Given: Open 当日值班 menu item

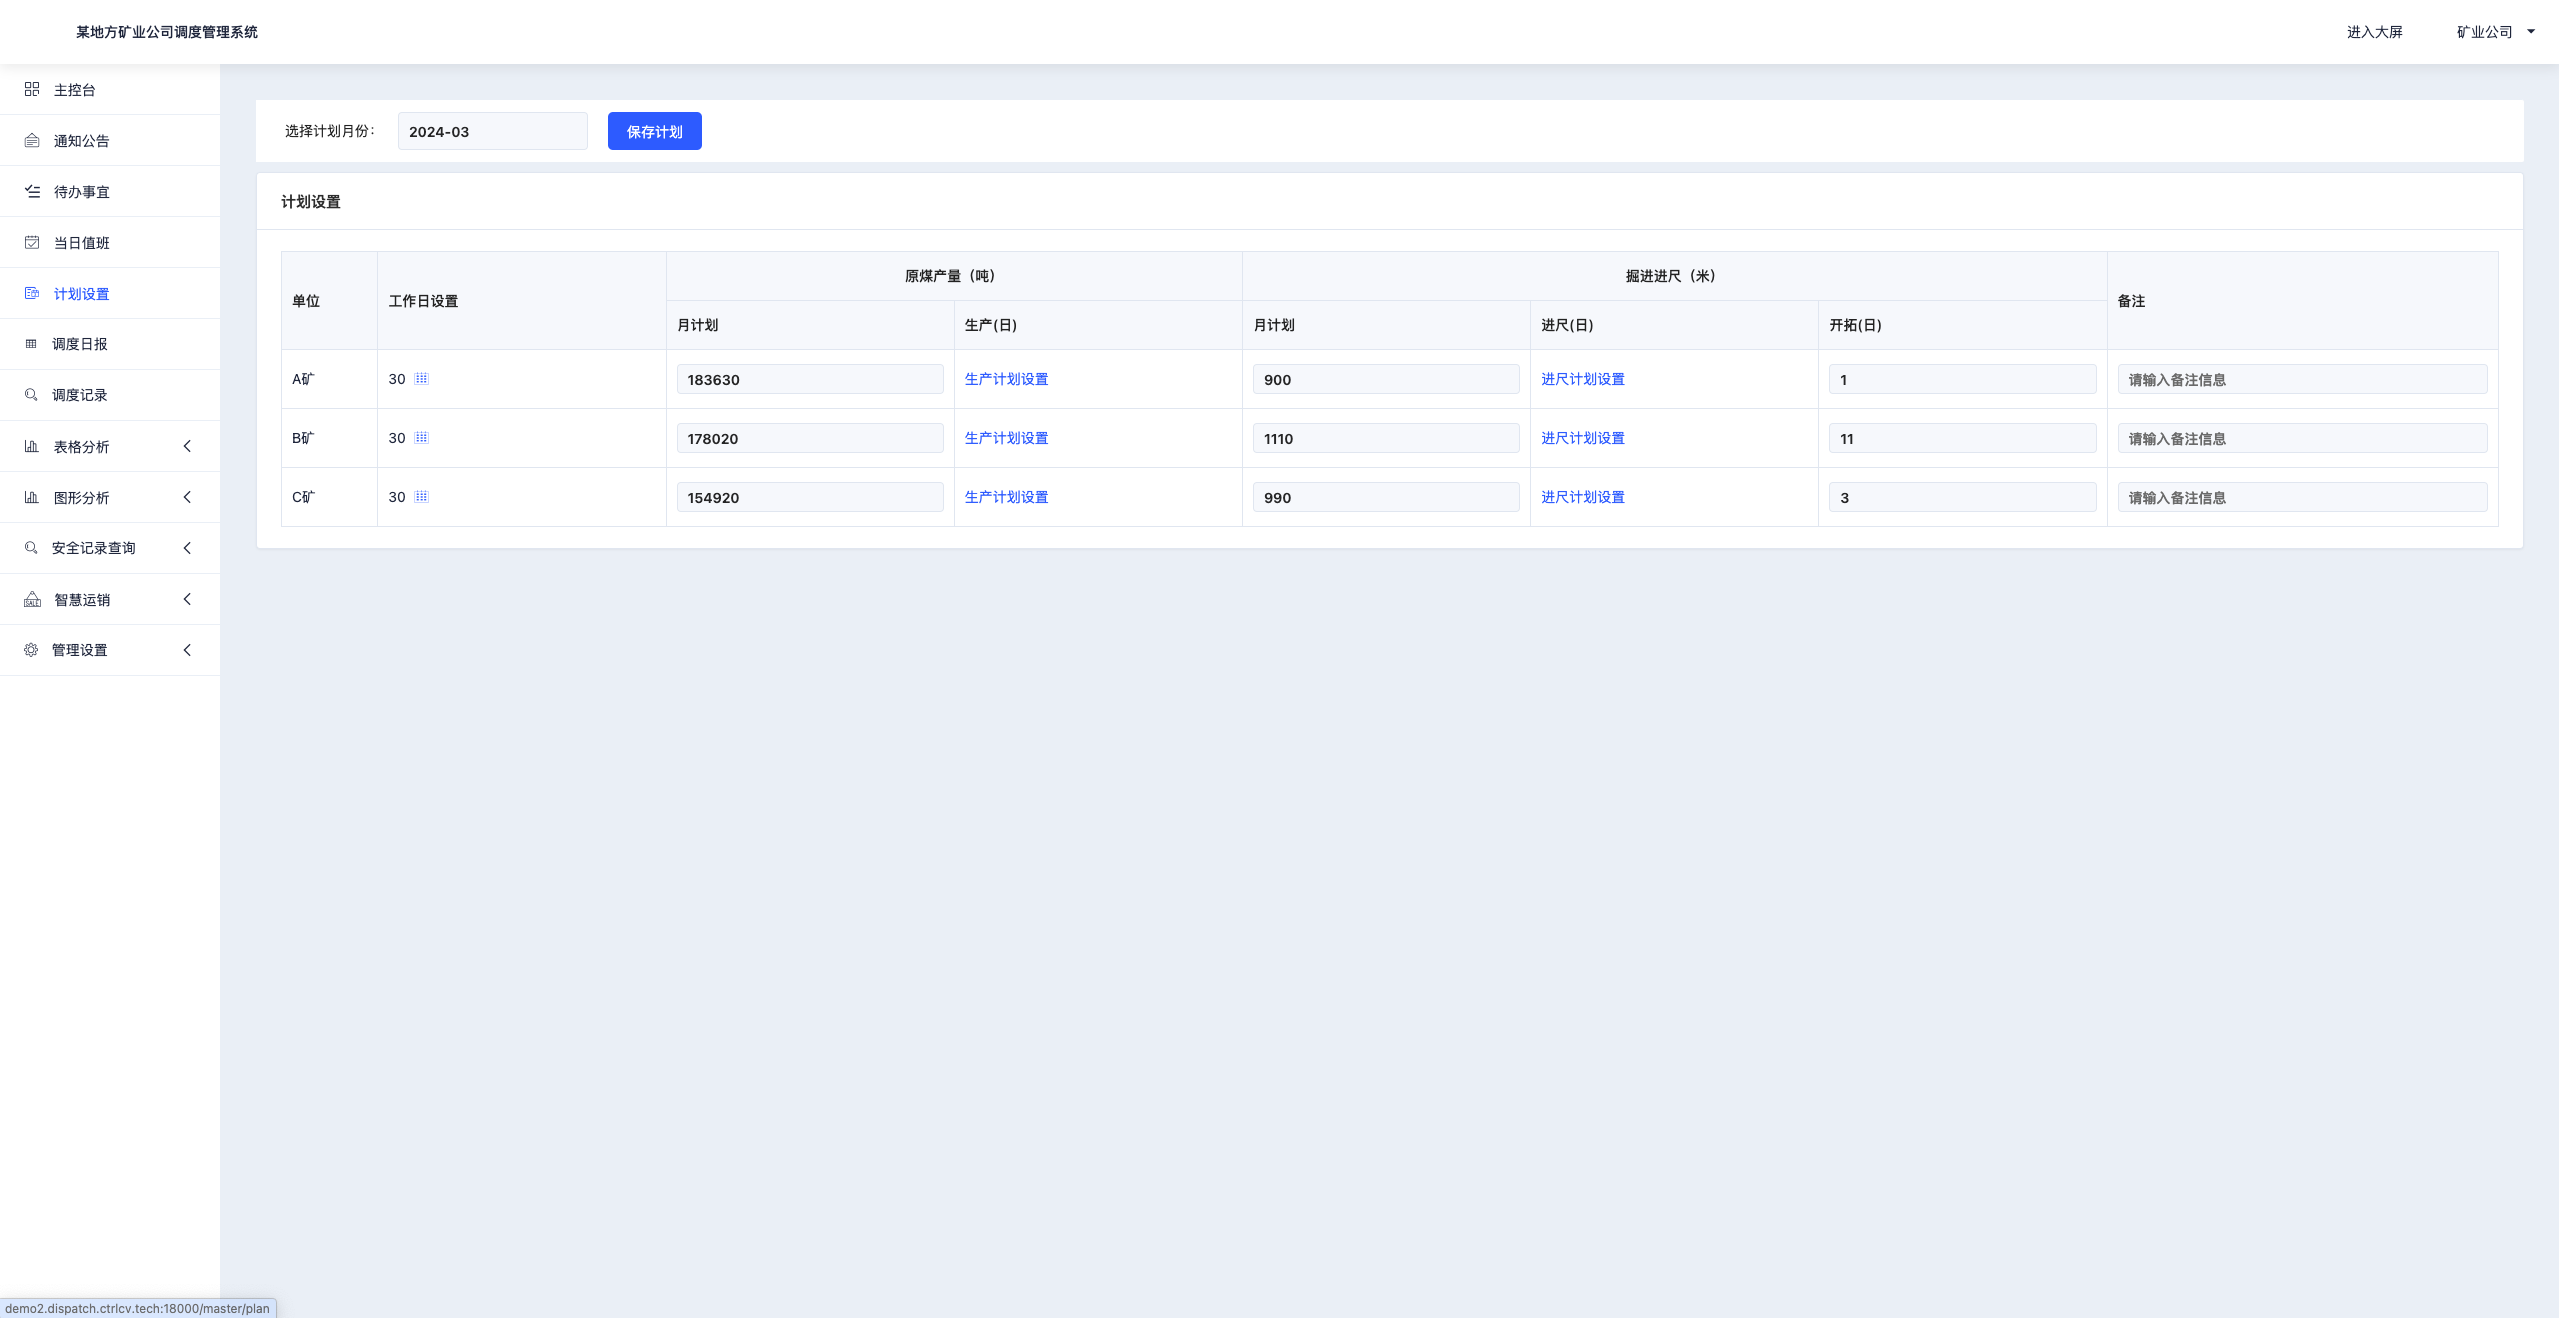Looking at the screenshot, I should pos(110,243).
